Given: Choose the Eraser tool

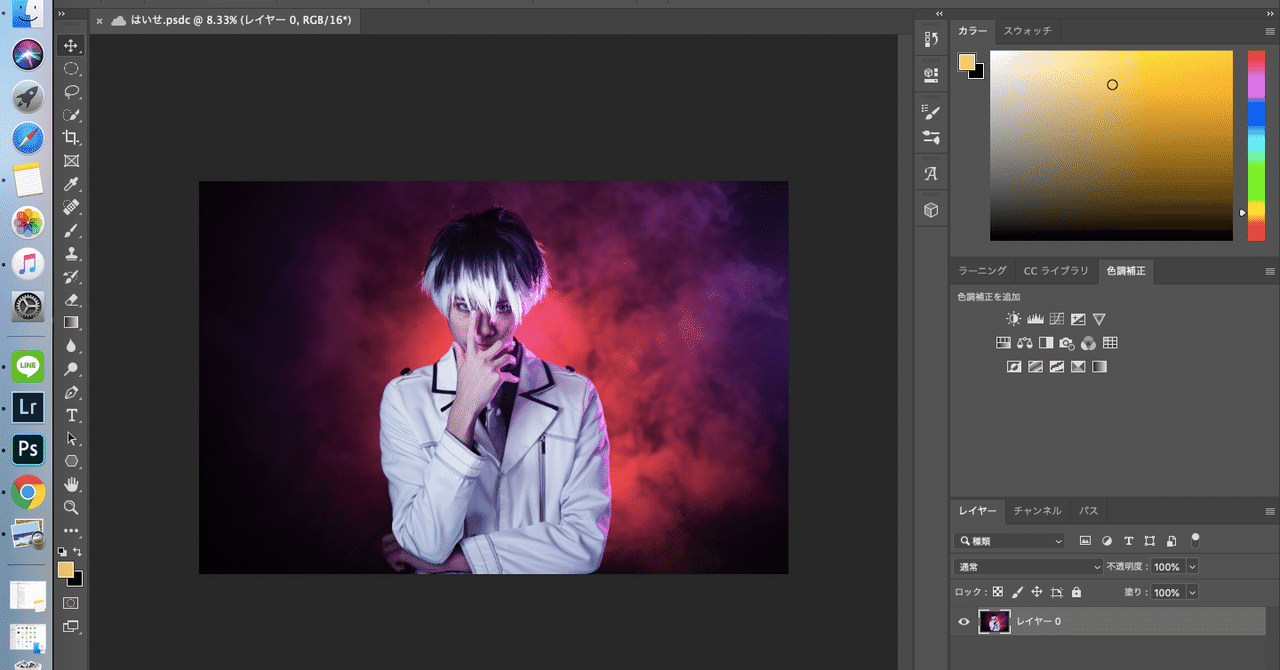Looking at the screenshot, I should [71, 300].
